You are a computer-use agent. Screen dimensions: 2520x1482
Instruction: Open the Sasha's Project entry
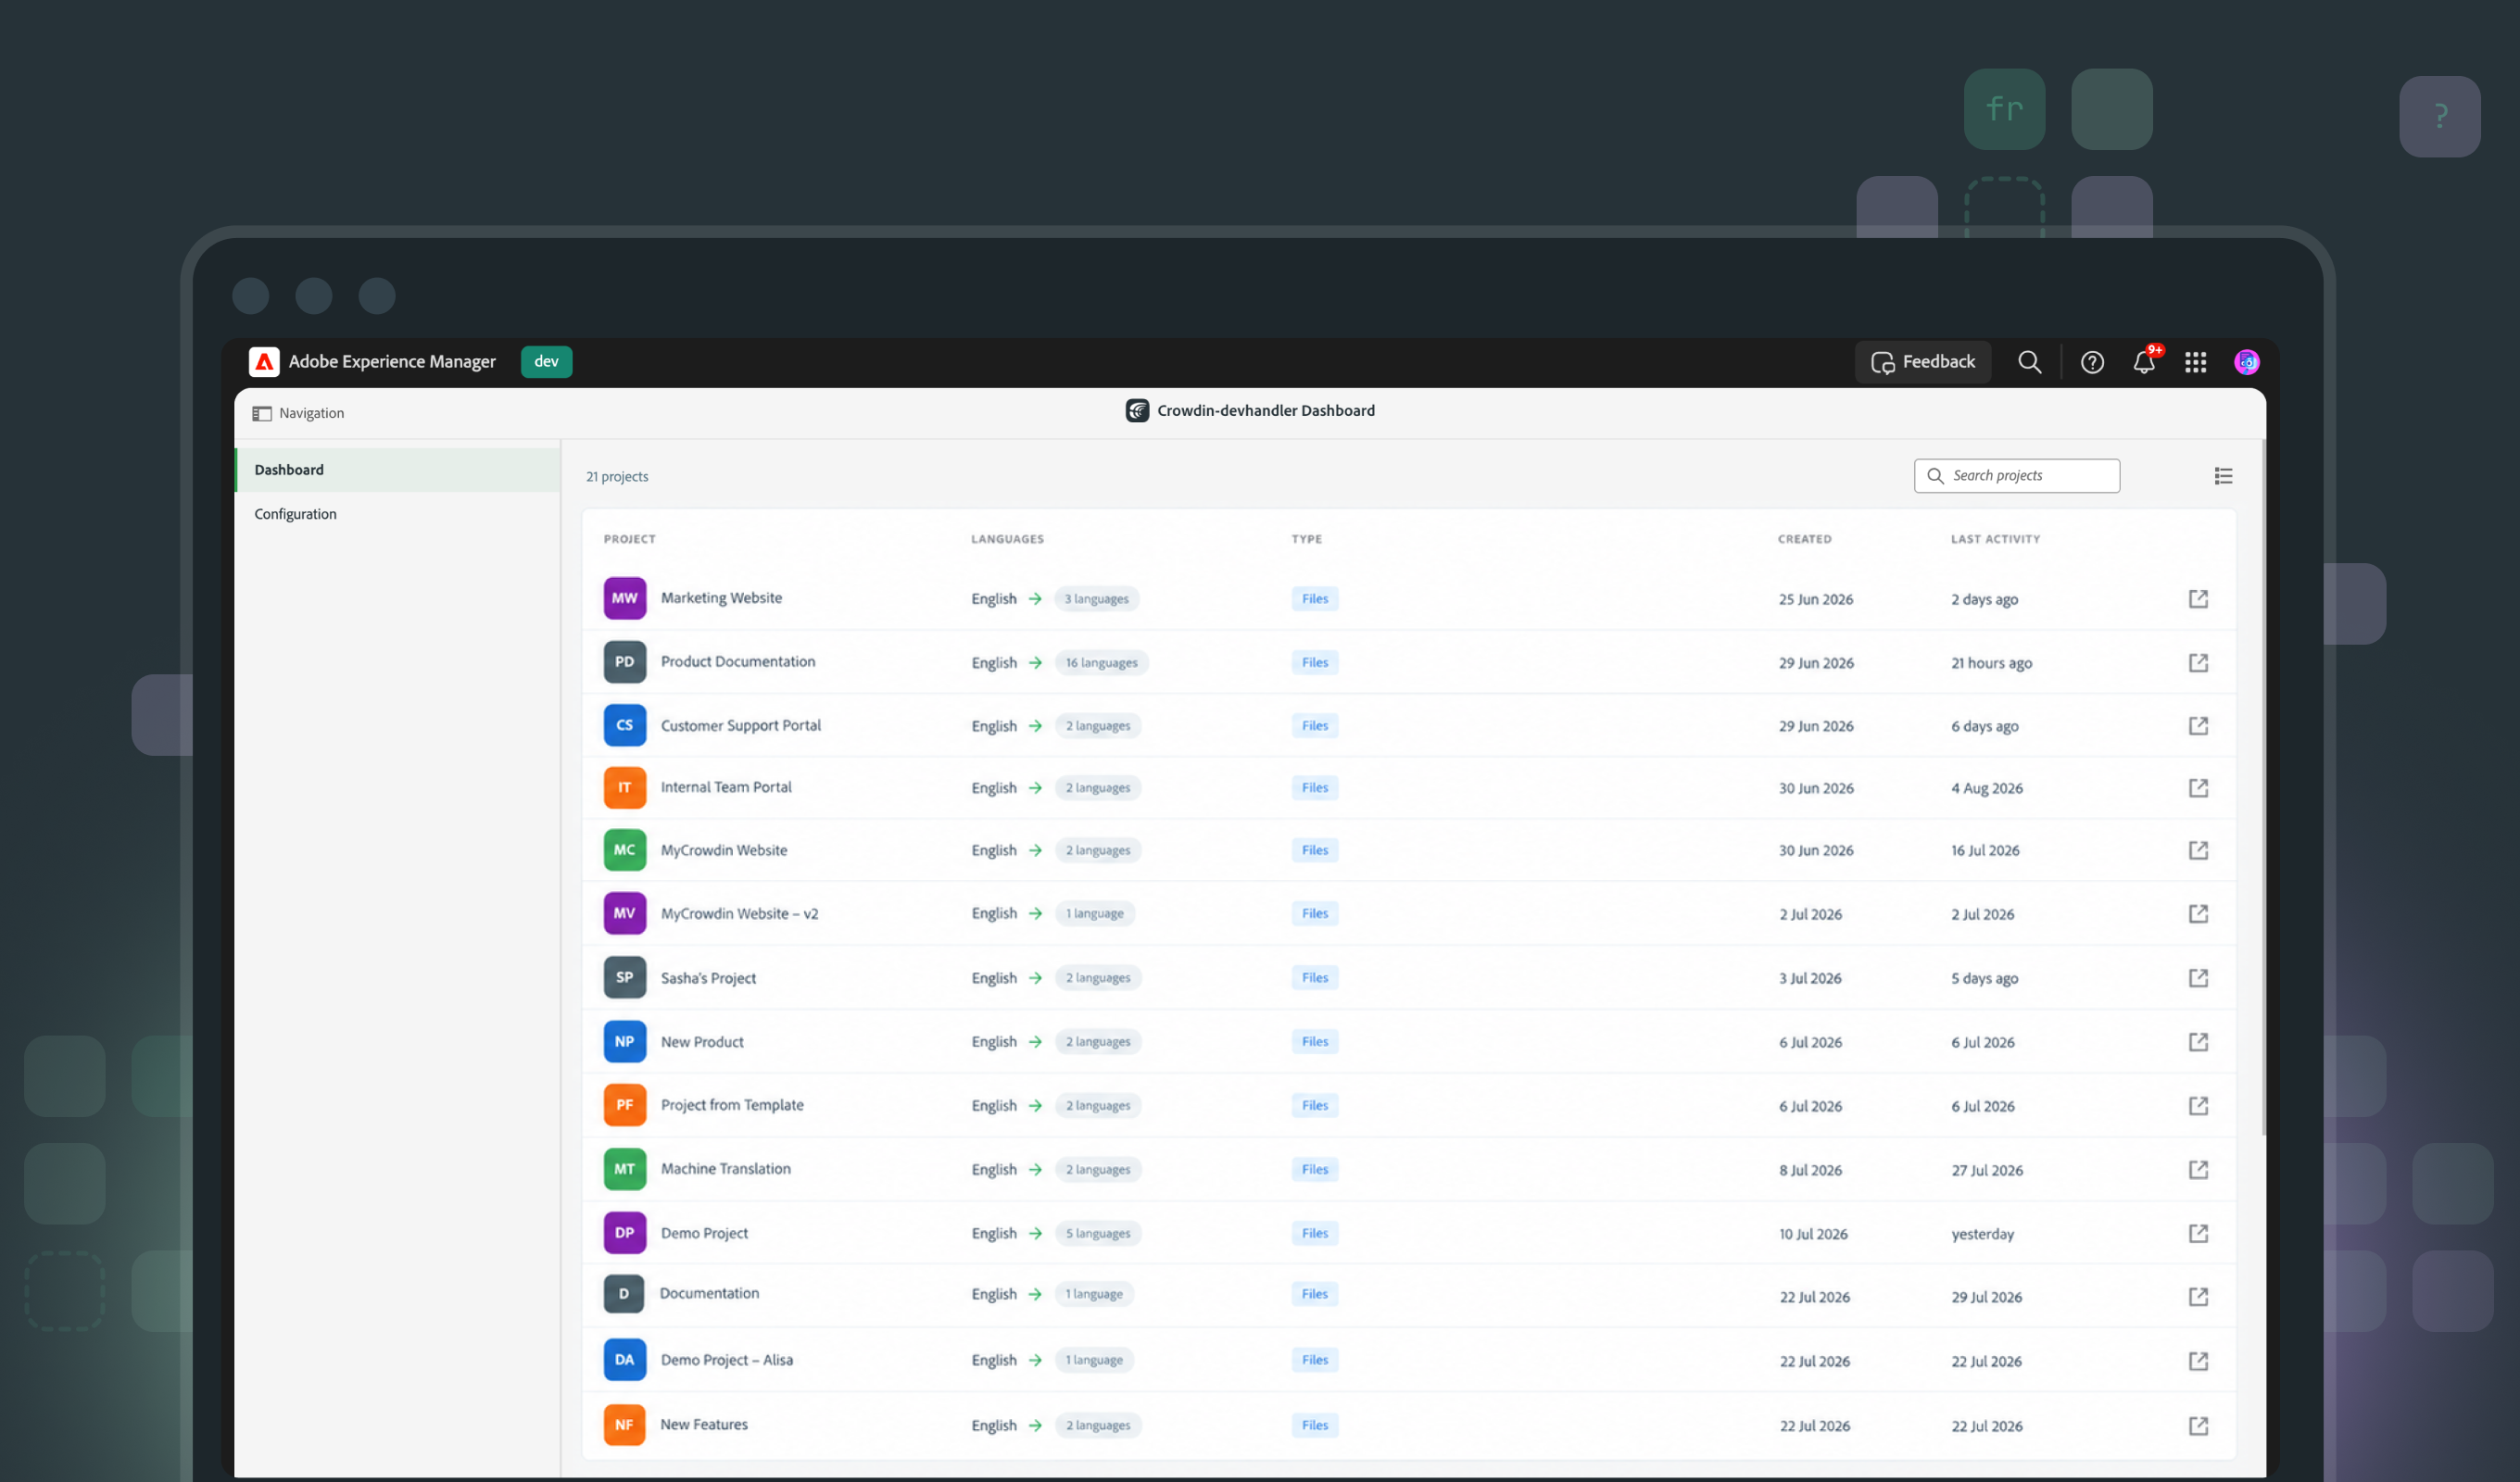708,978
